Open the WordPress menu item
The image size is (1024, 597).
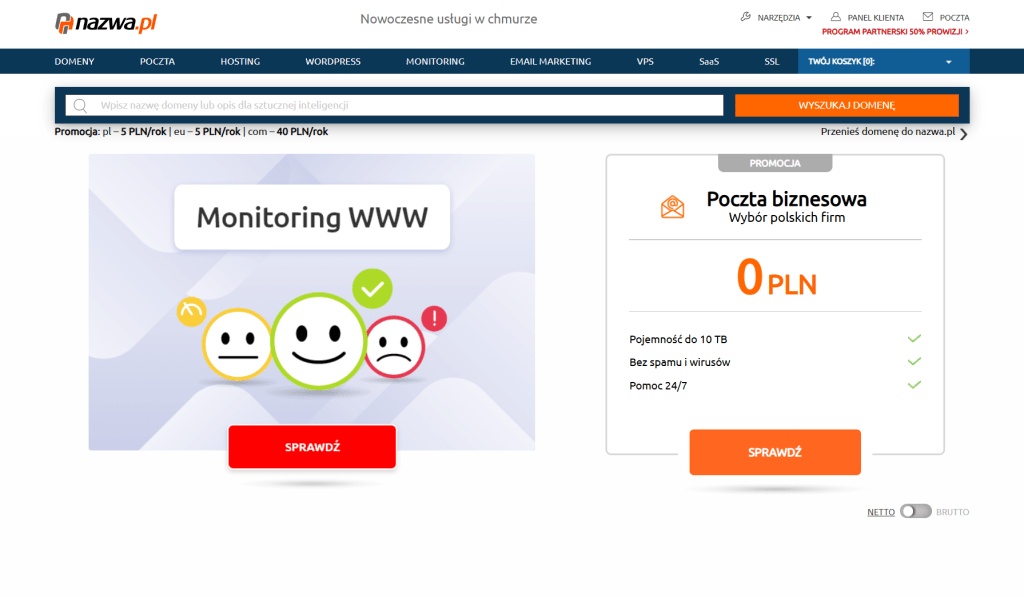pyautogui.click(x=333, y=62)
